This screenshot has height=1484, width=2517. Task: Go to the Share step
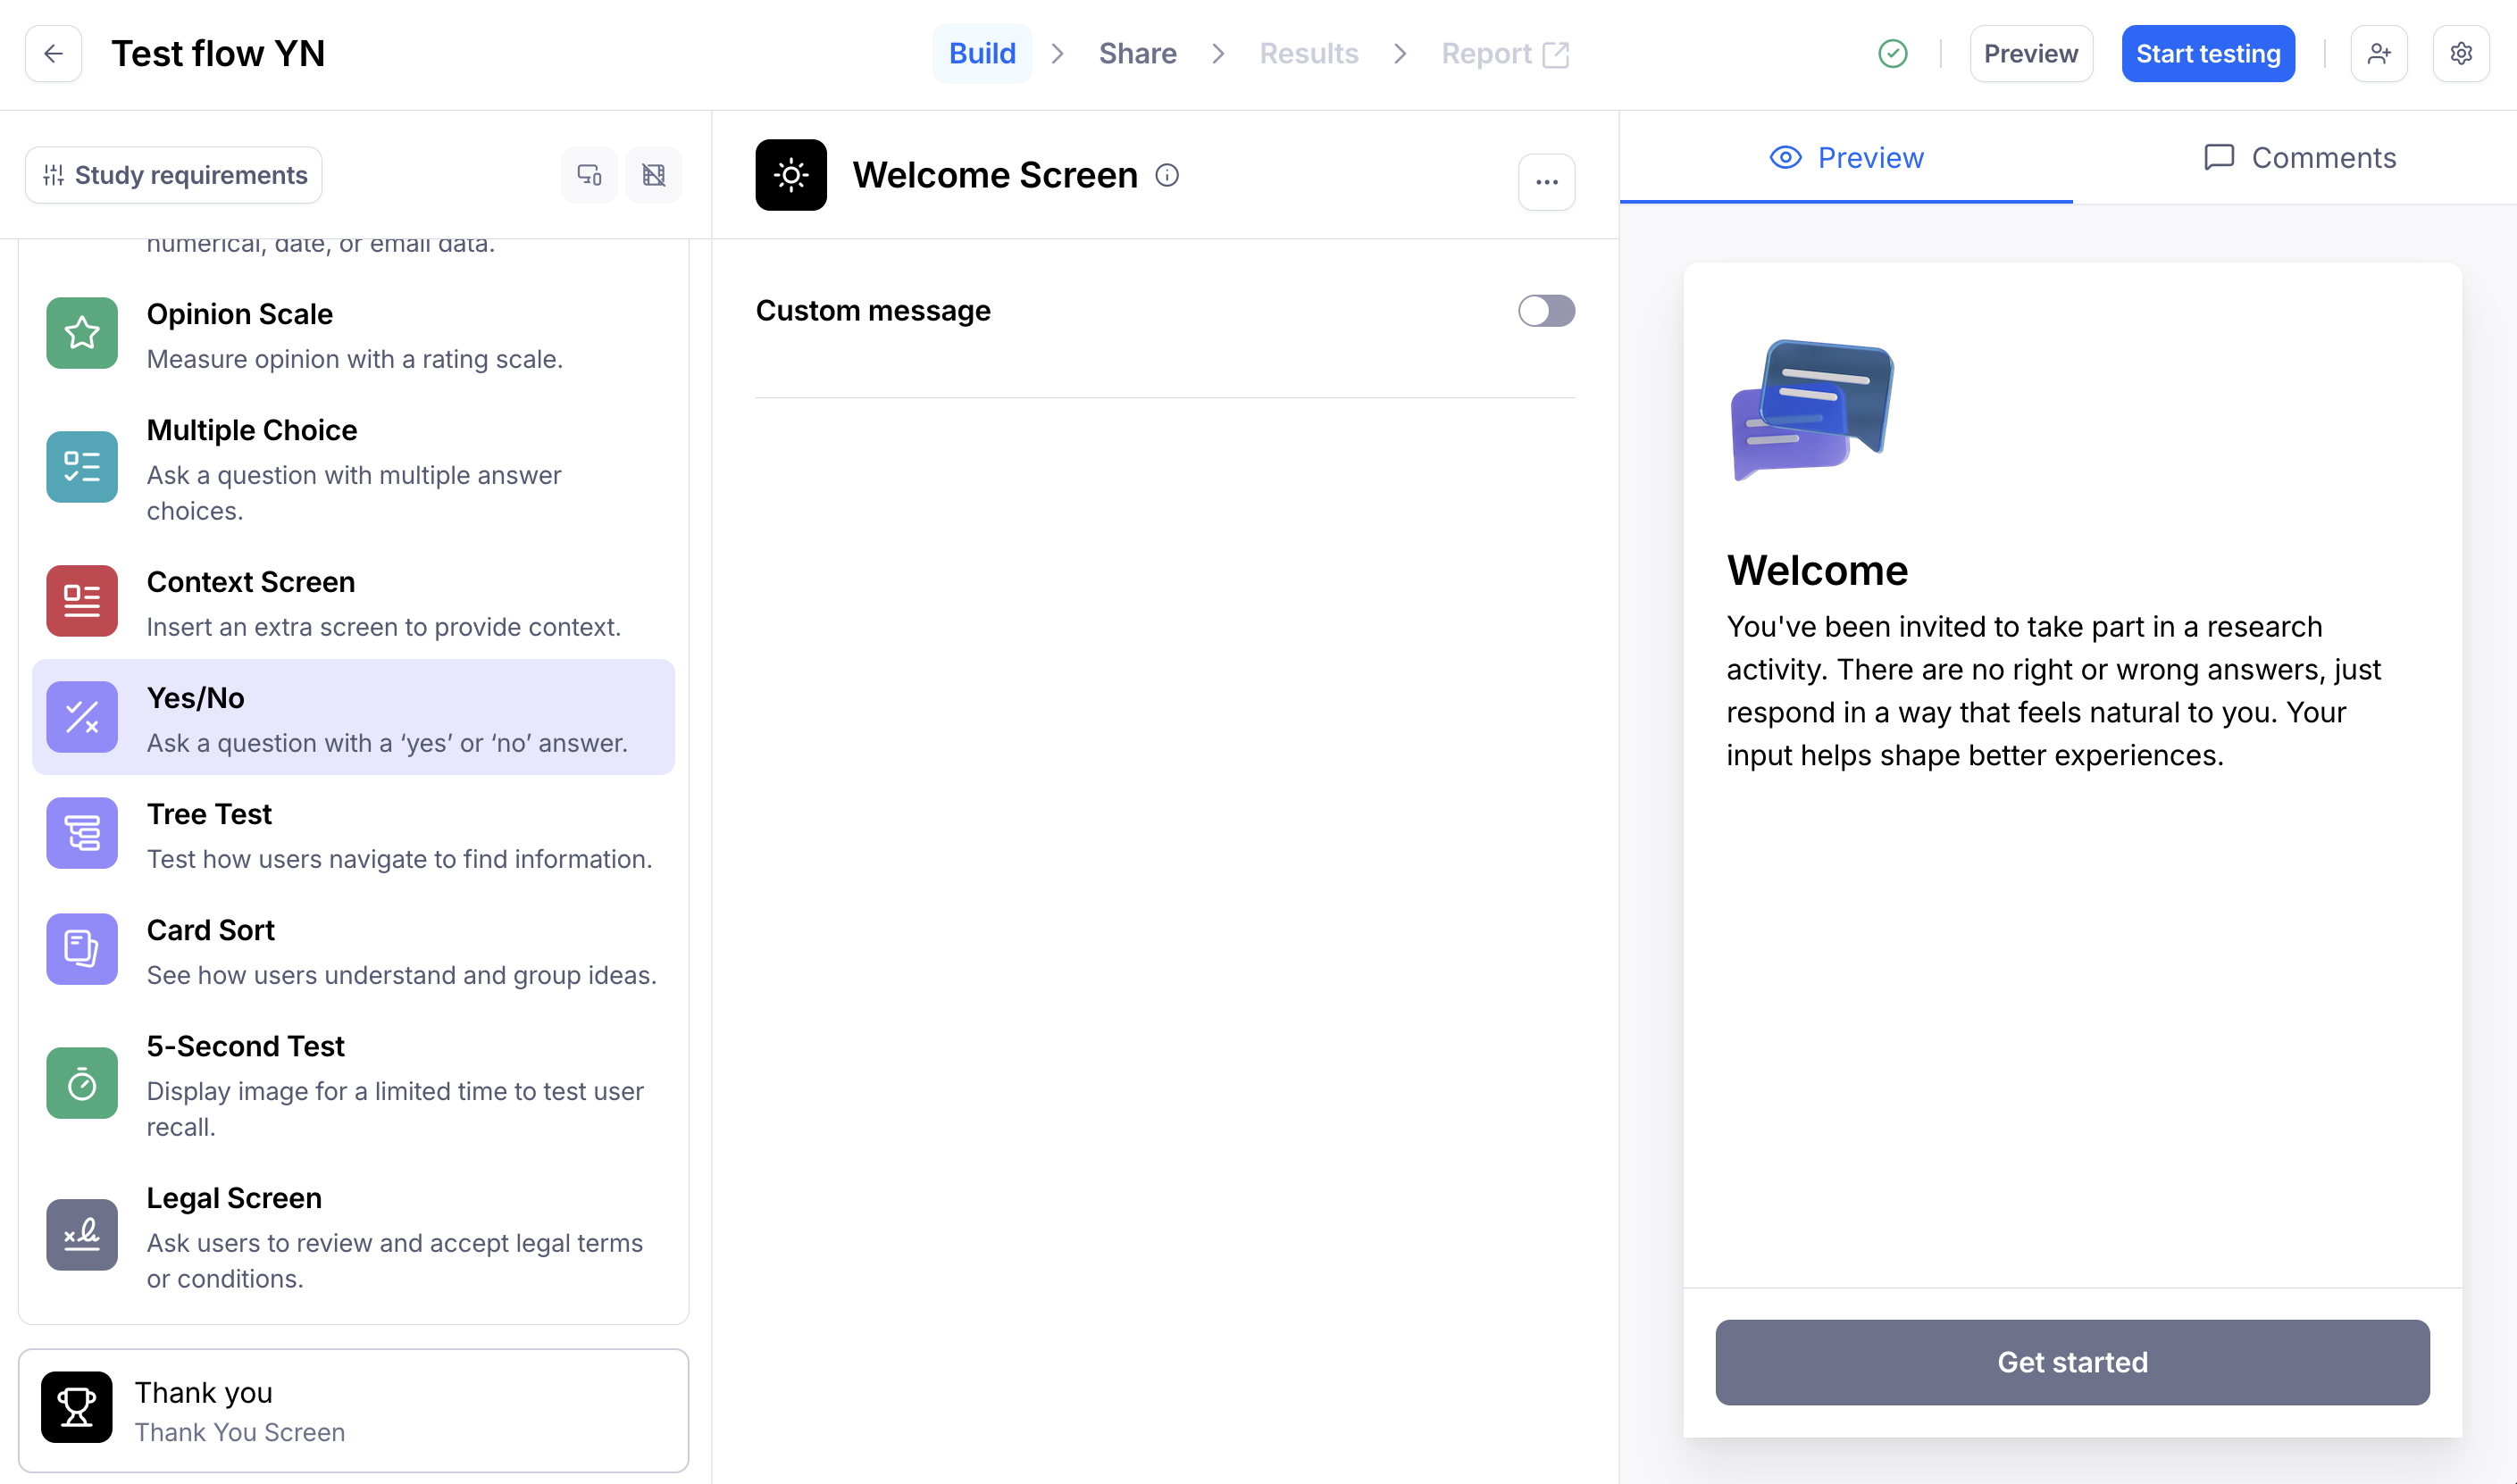click(x=1137, y=54)
